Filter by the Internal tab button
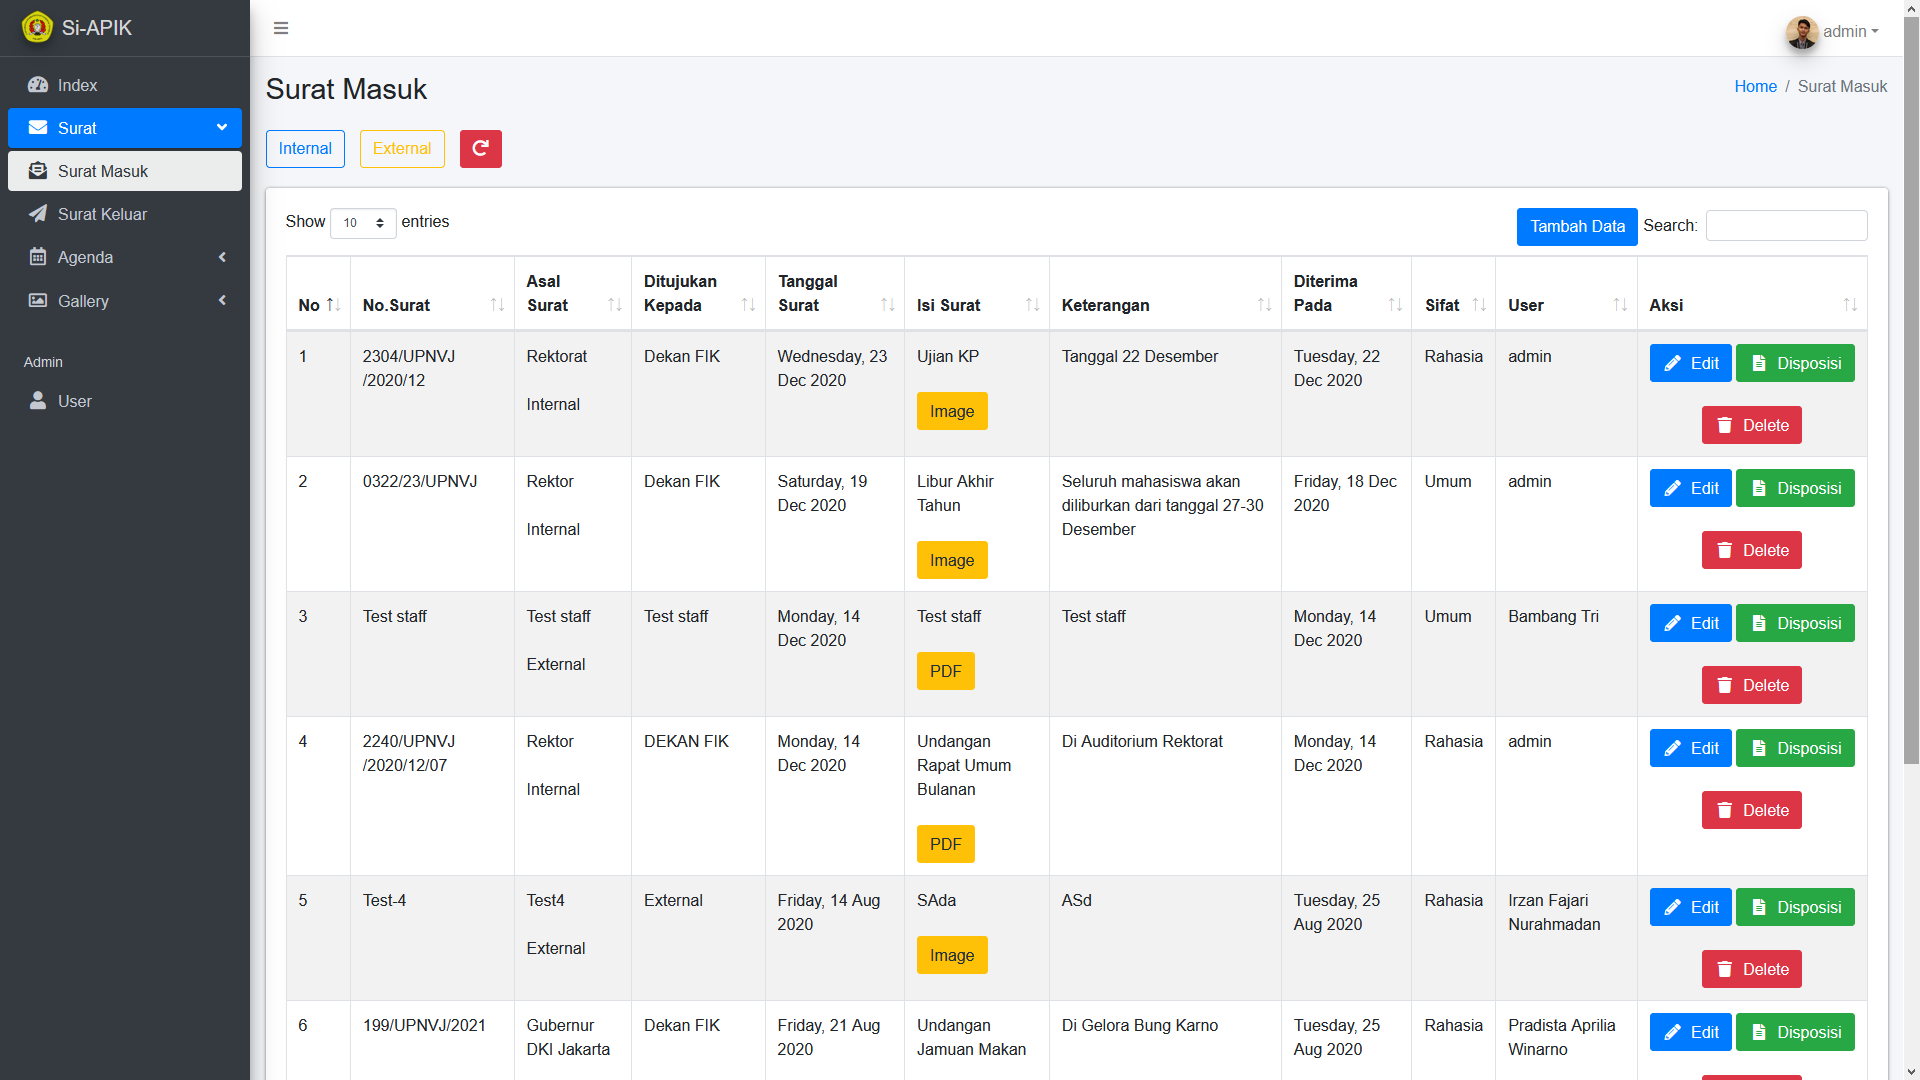Image resolution: width=1920 pixels, height=1080 pixels. pyautogui.click(x=305, y=149)
